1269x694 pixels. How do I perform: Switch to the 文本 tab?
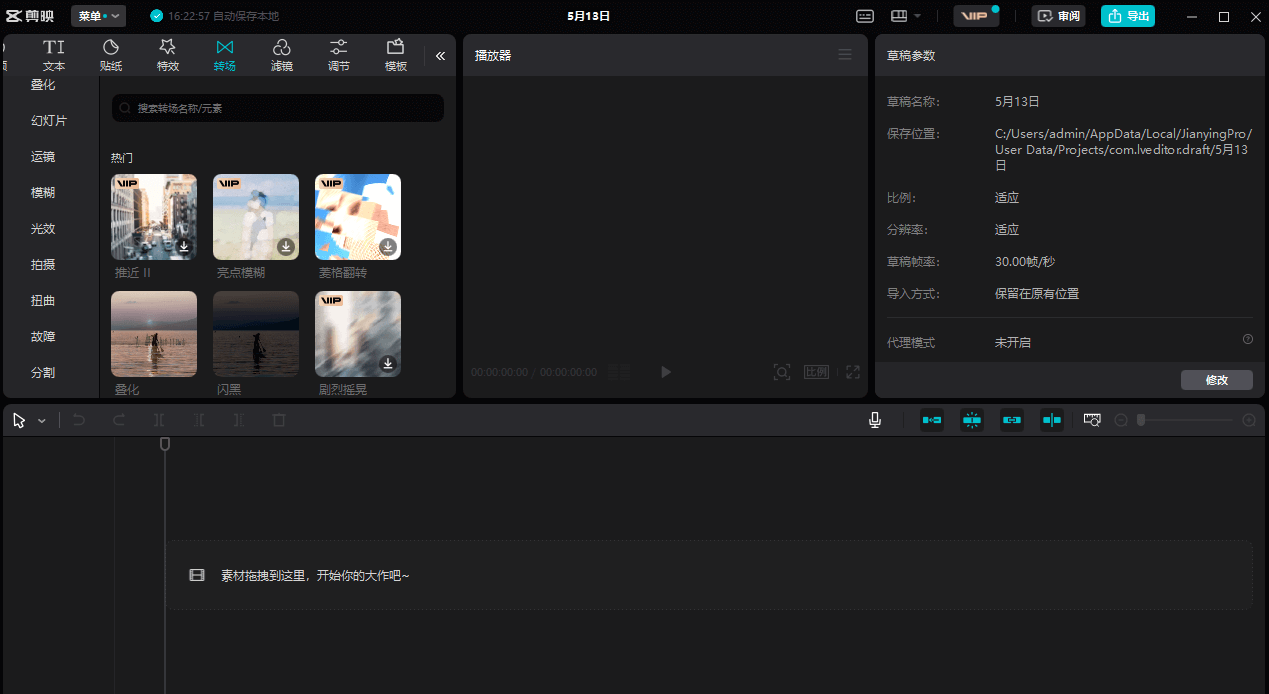[53, 55]
